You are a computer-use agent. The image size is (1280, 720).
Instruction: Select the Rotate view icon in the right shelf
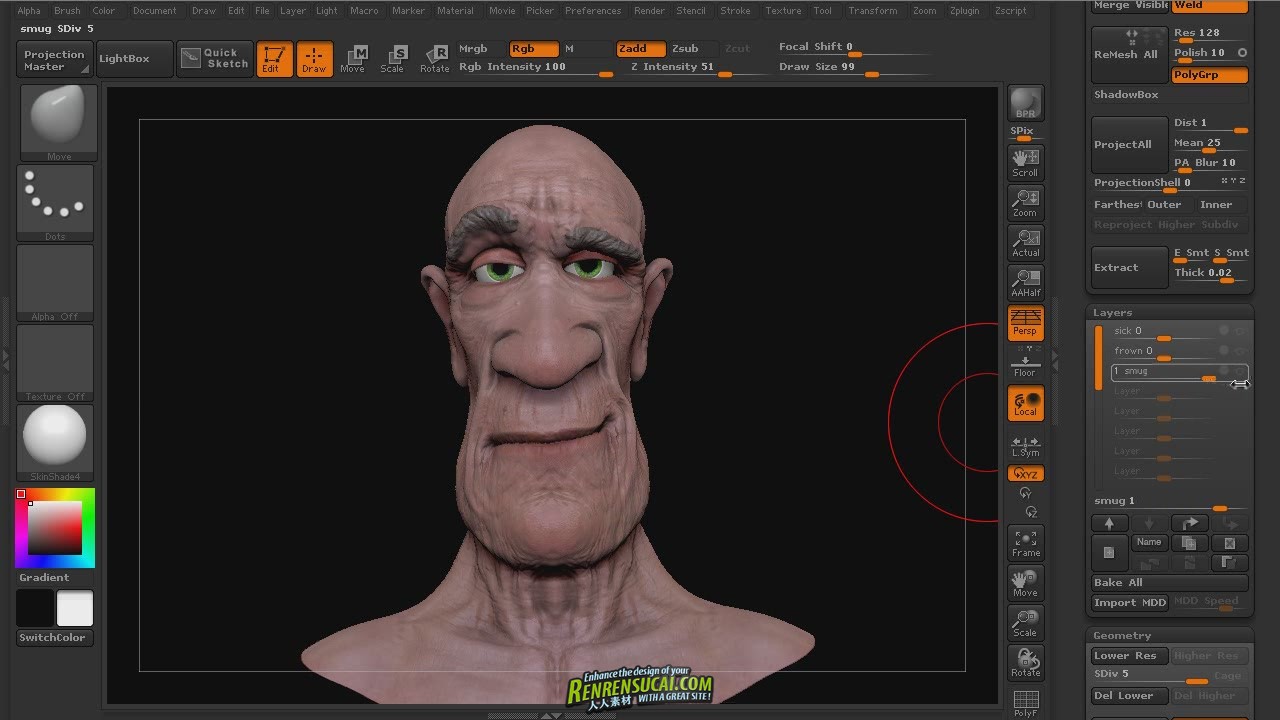click(x=1025, y=663)
